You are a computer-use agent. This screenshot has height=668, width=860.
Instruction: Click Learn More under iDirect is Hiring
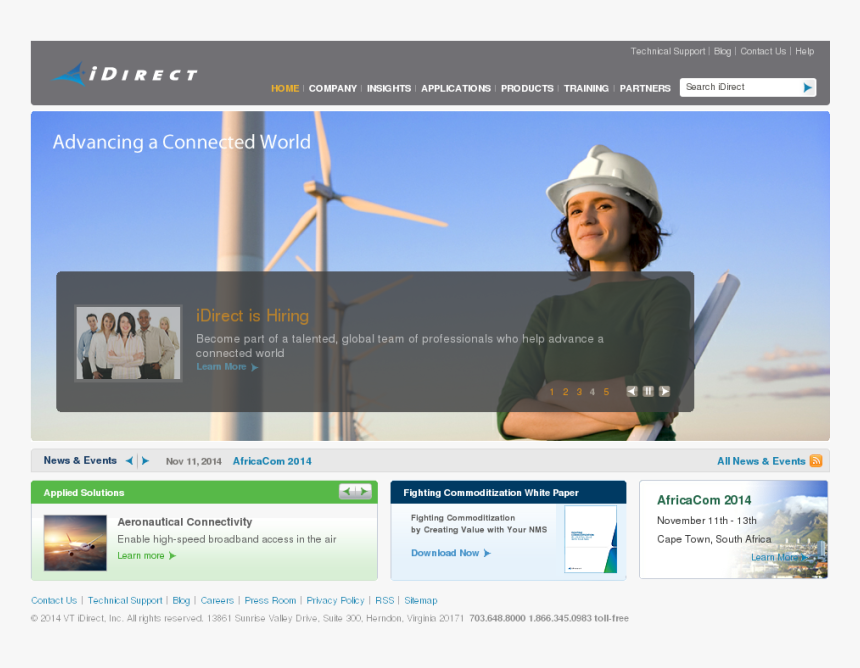[x=227, y=367]
